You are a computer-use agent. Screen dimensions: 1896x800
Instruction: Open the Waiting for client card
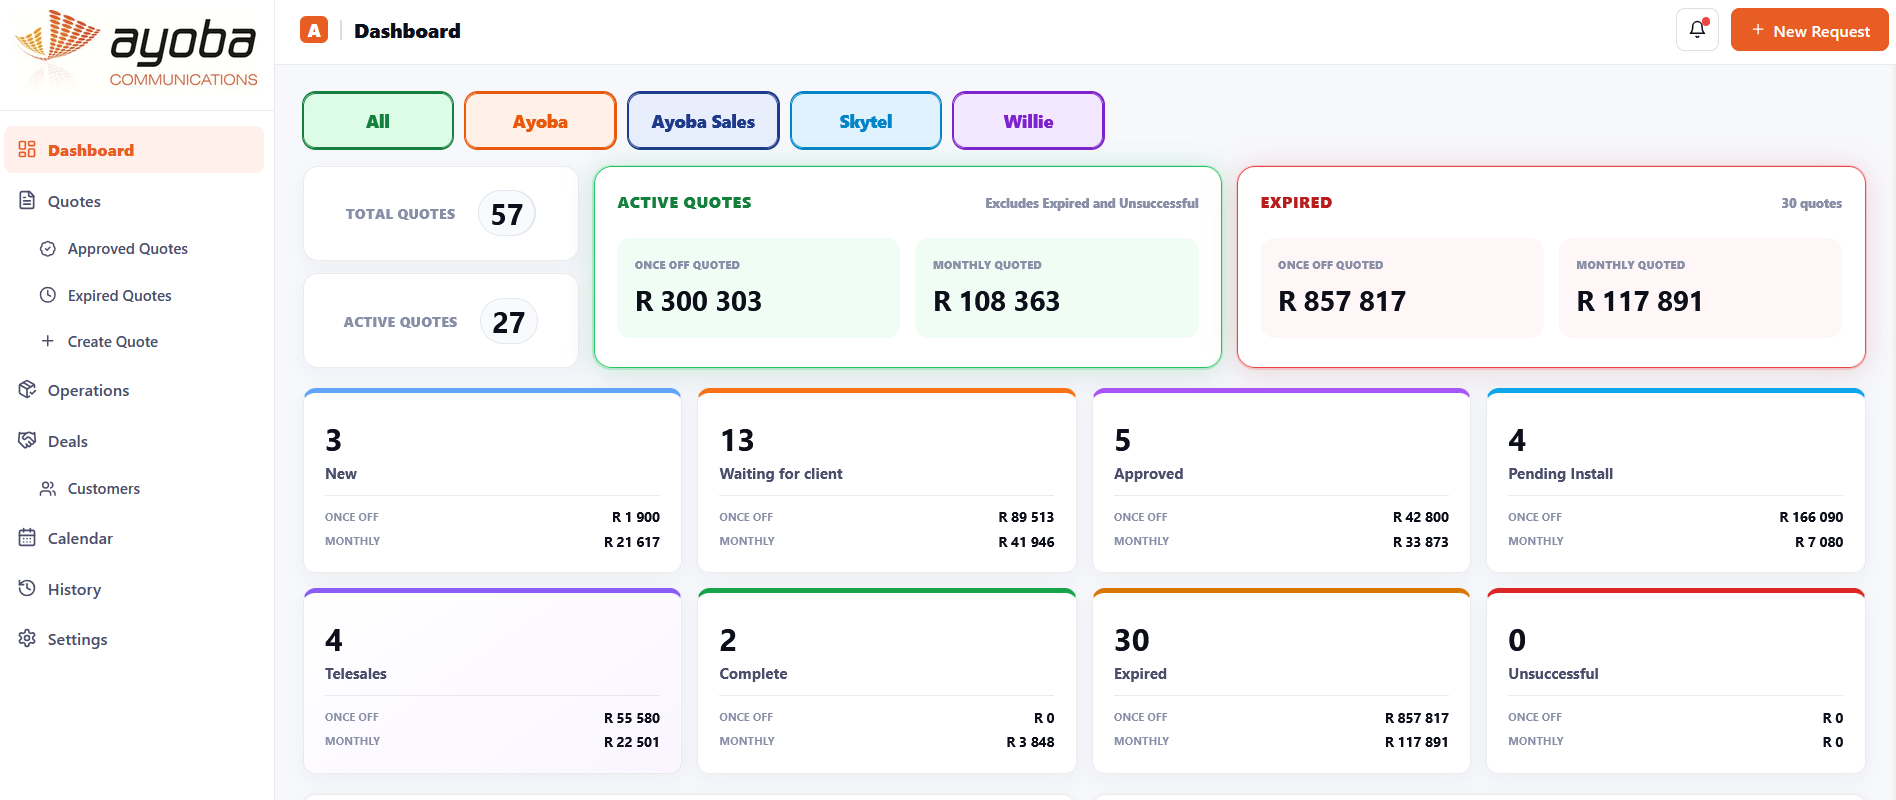pos(886,480)
